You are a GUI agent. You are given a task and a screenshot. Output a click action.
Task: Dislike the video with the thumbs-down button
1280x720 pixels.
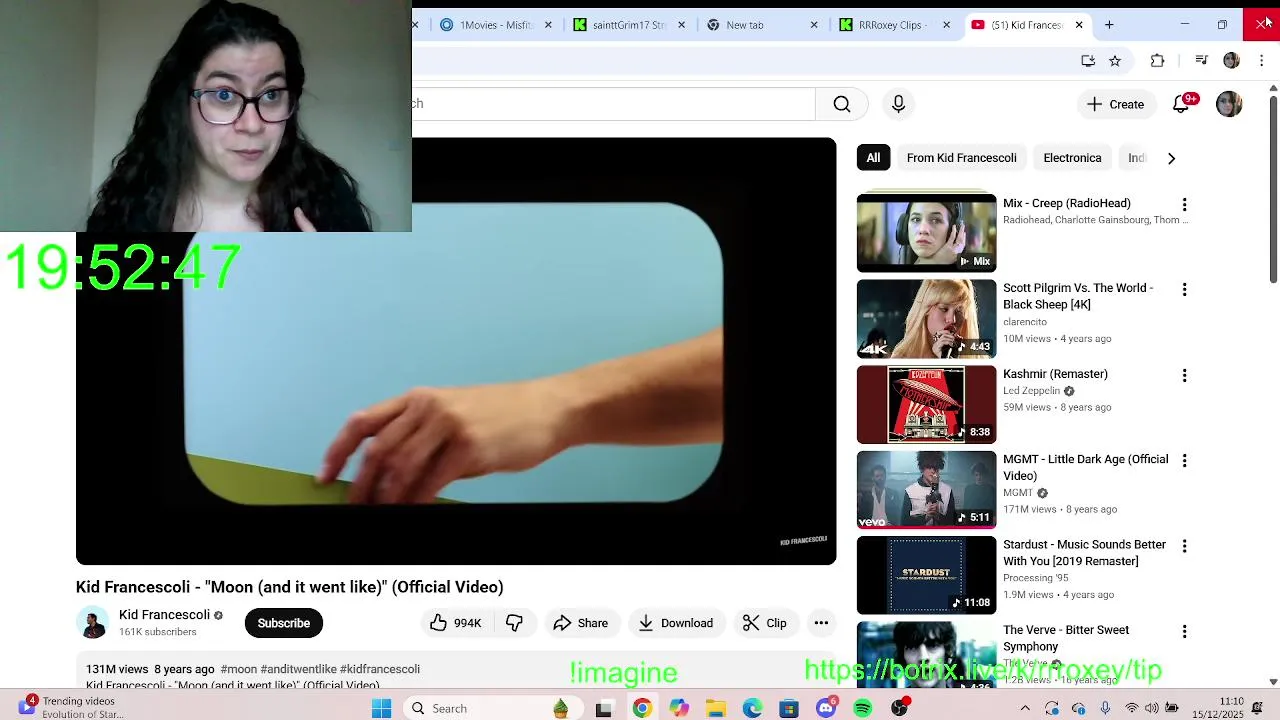[514, 623]
